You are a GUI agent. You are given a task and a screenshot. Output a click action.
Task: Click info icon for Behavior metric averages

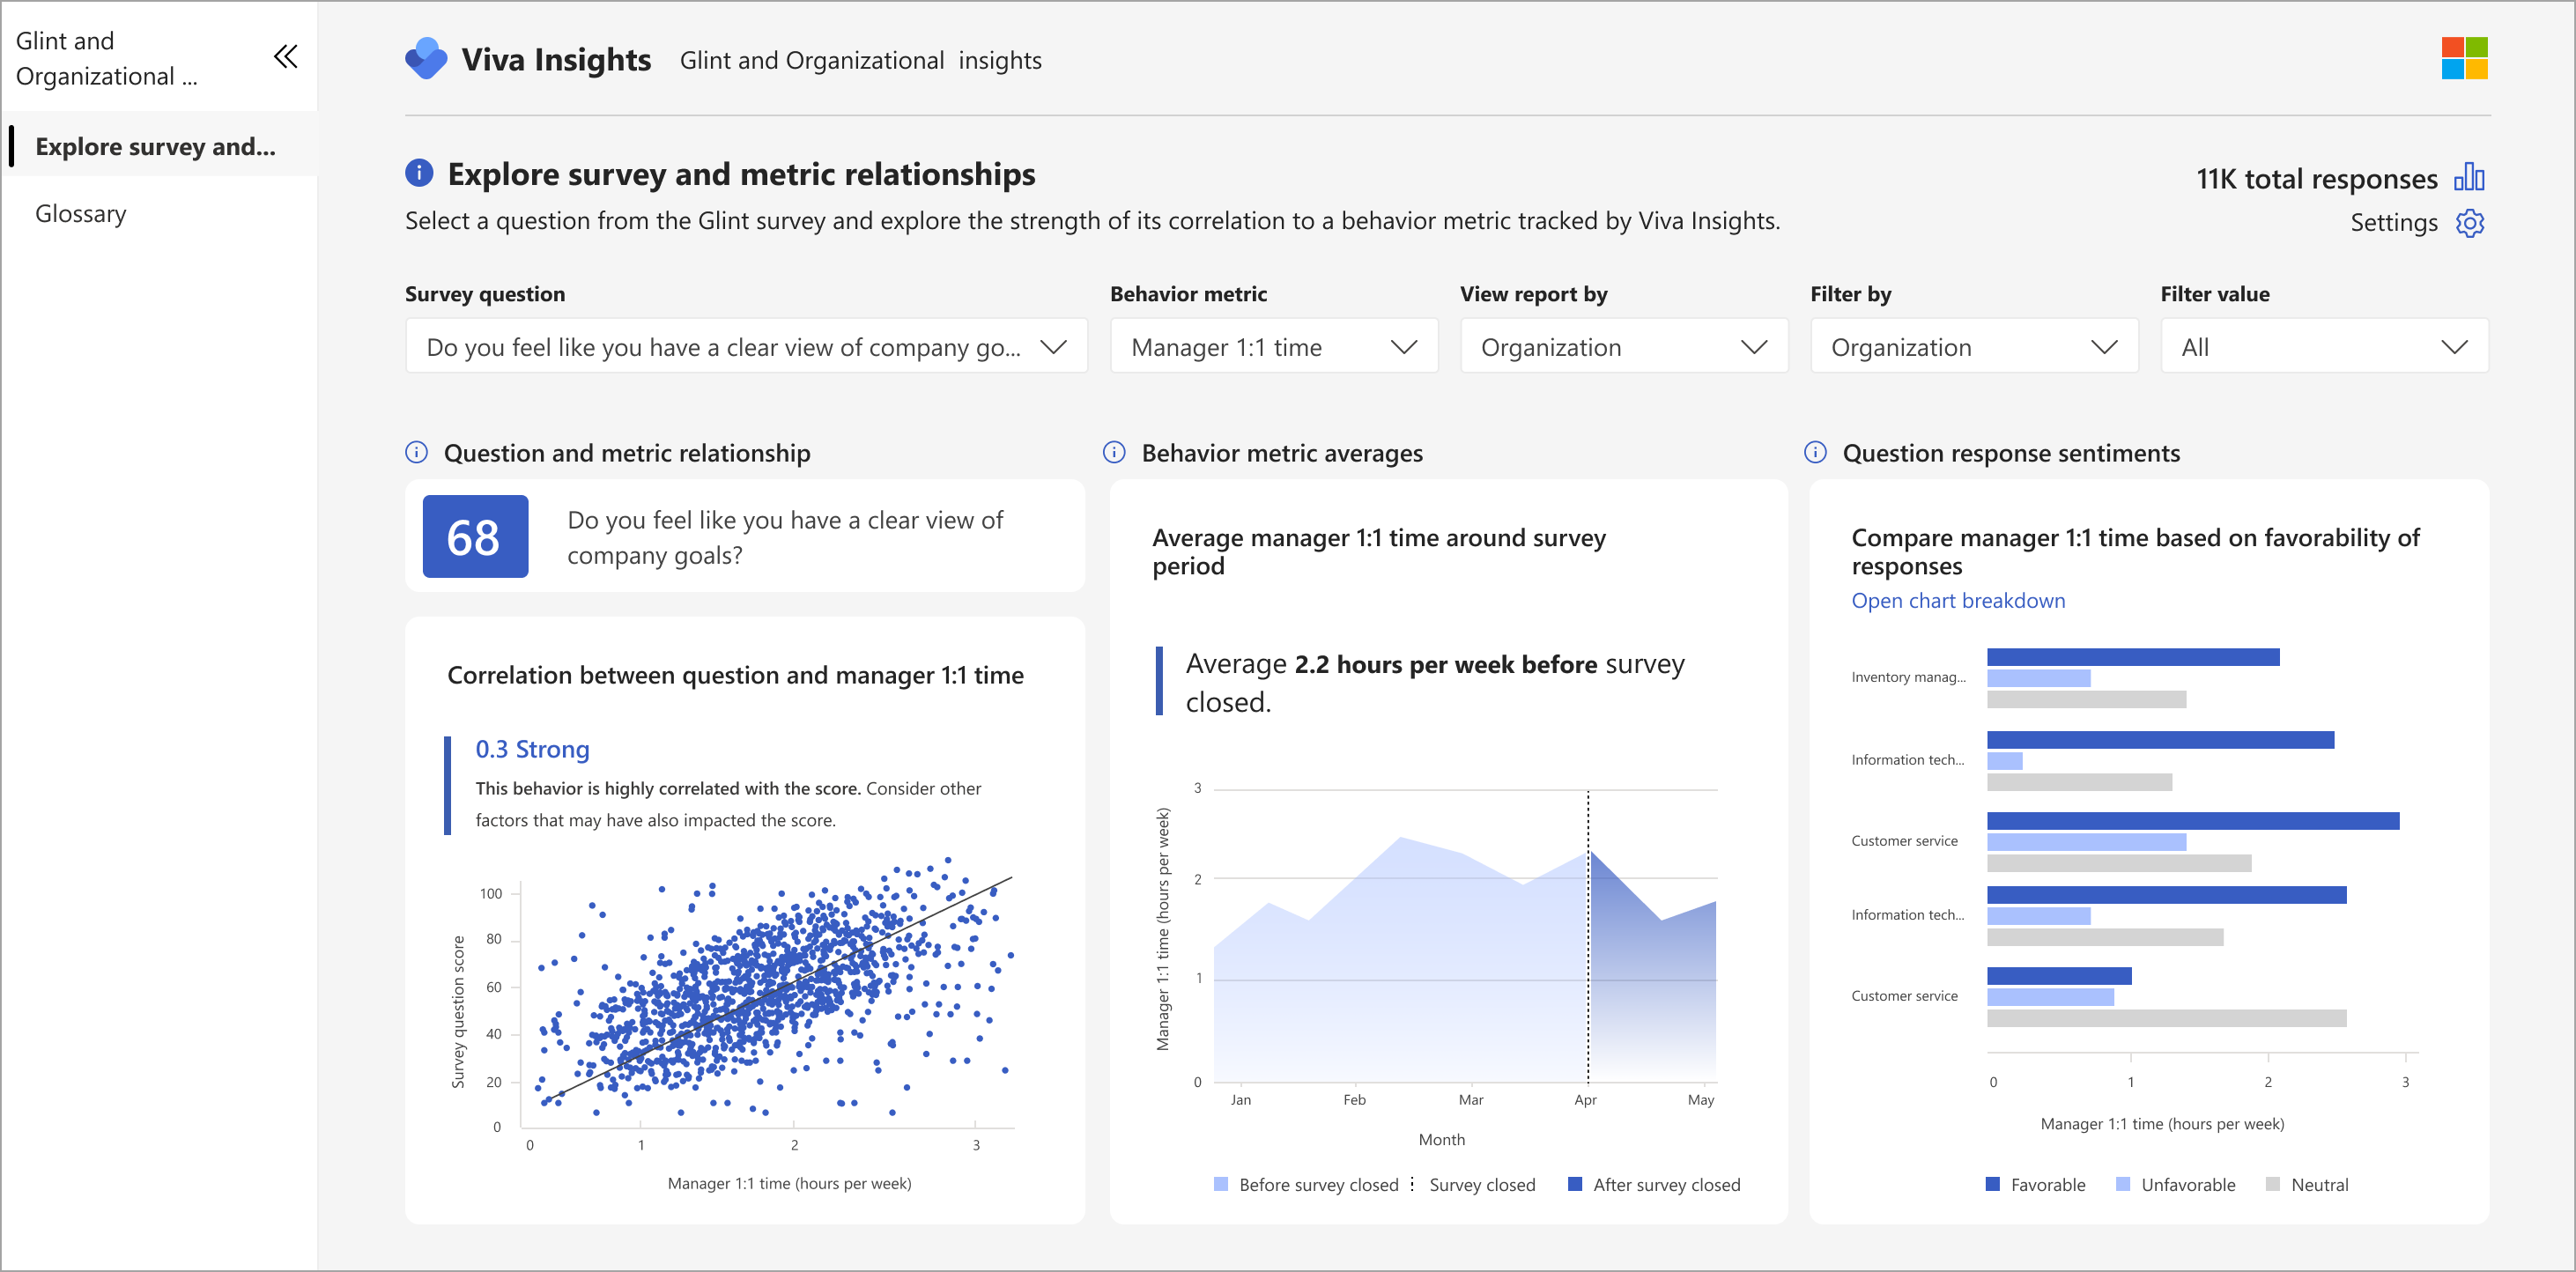1114,452
